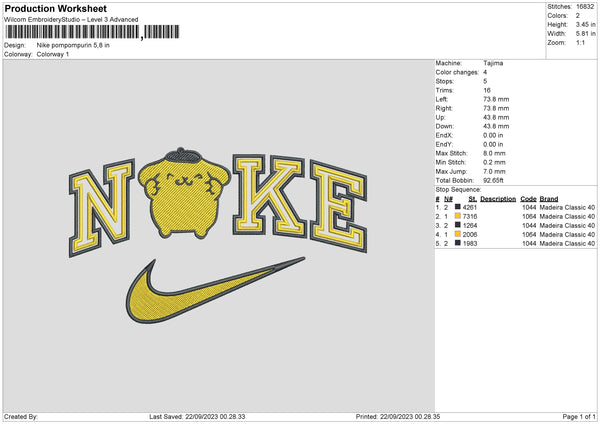Click the embroidered letter K in the preview
The width and height of the screenshot is (600, 424).
[x=269, y=196]
